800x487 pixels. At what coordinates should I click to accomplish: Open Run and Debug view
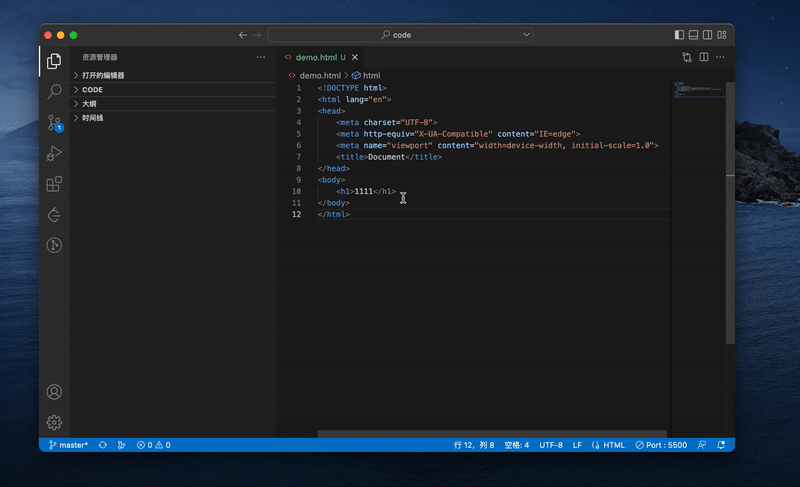[x=54, y=154]
